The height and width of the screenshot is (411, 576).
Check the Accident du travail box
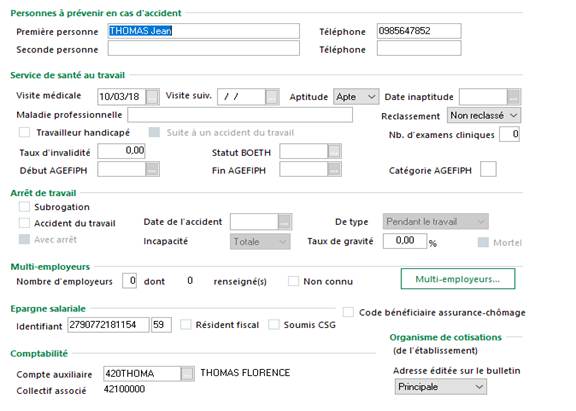pyautogui.click(x=24, y=223)
